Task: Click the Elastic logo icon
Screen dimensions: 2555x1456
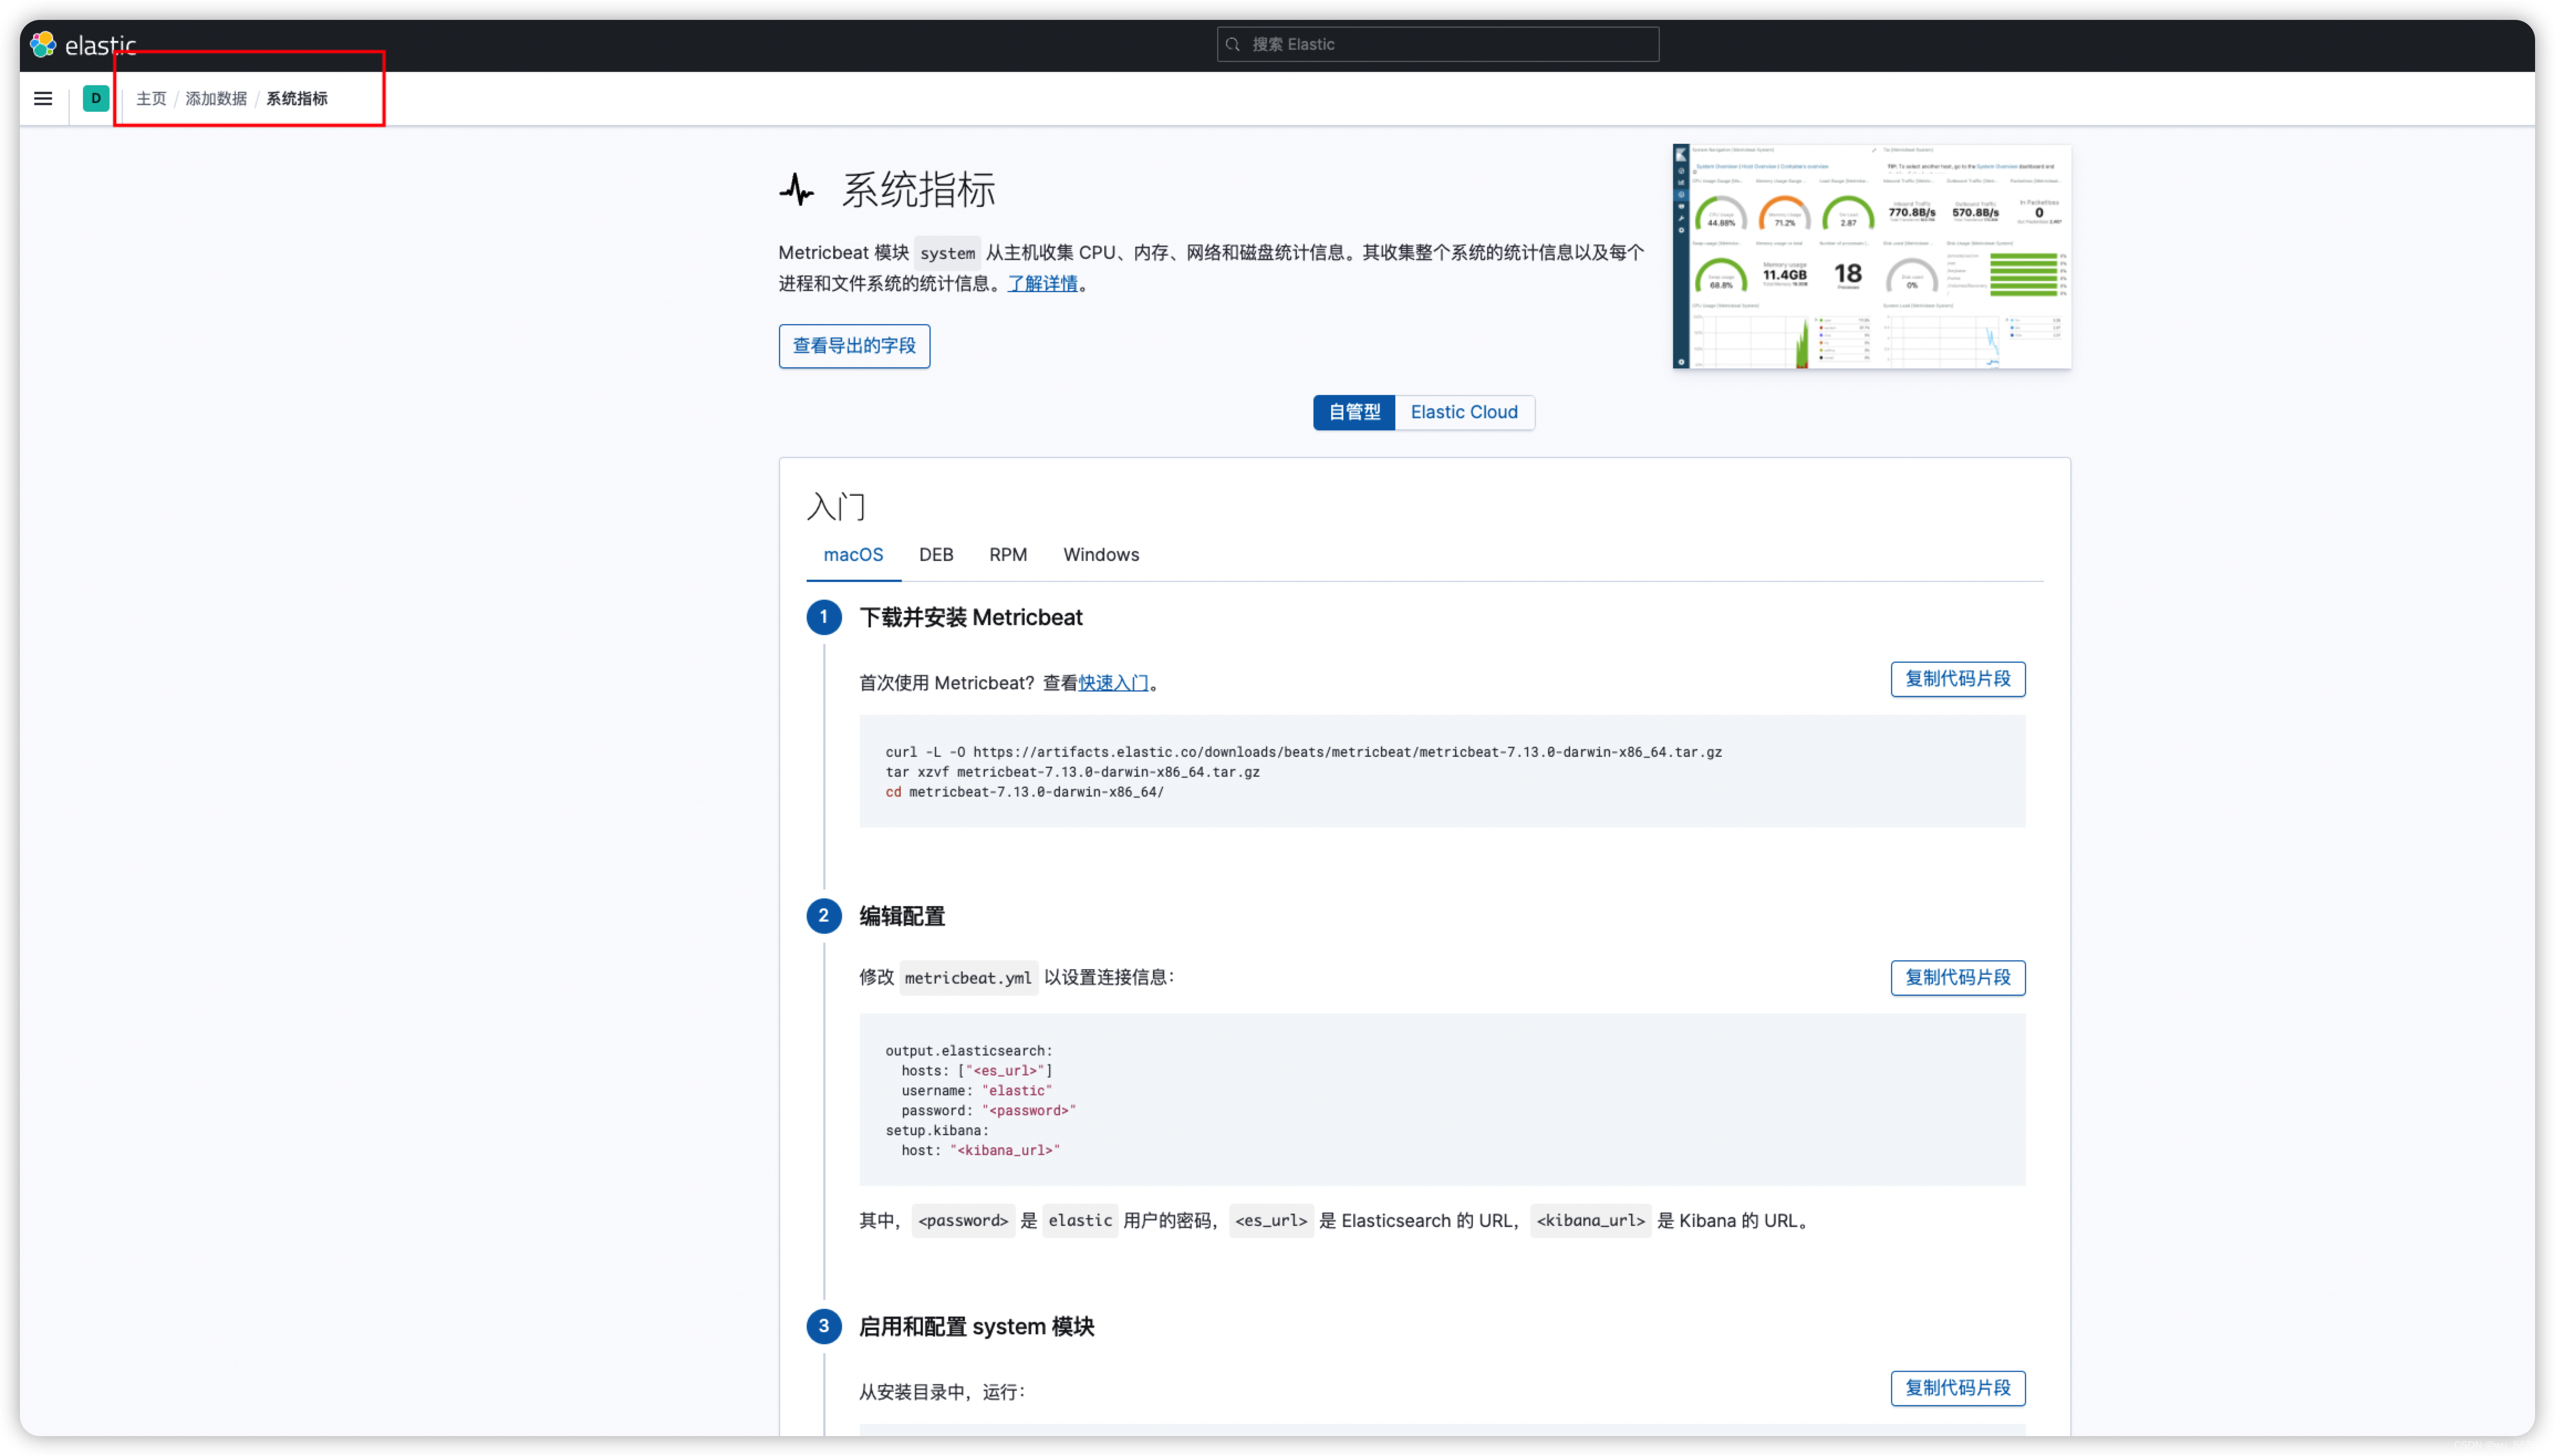Action: (43, 44)
